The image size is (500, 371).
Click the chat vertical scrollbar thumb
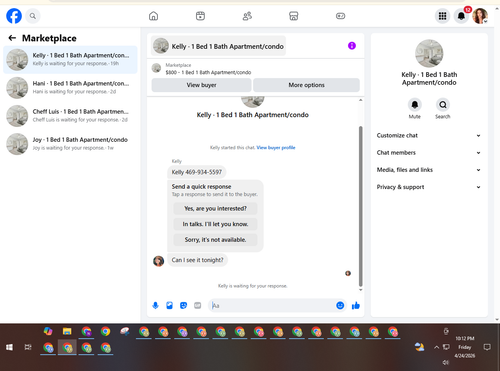tap(360, 206)
